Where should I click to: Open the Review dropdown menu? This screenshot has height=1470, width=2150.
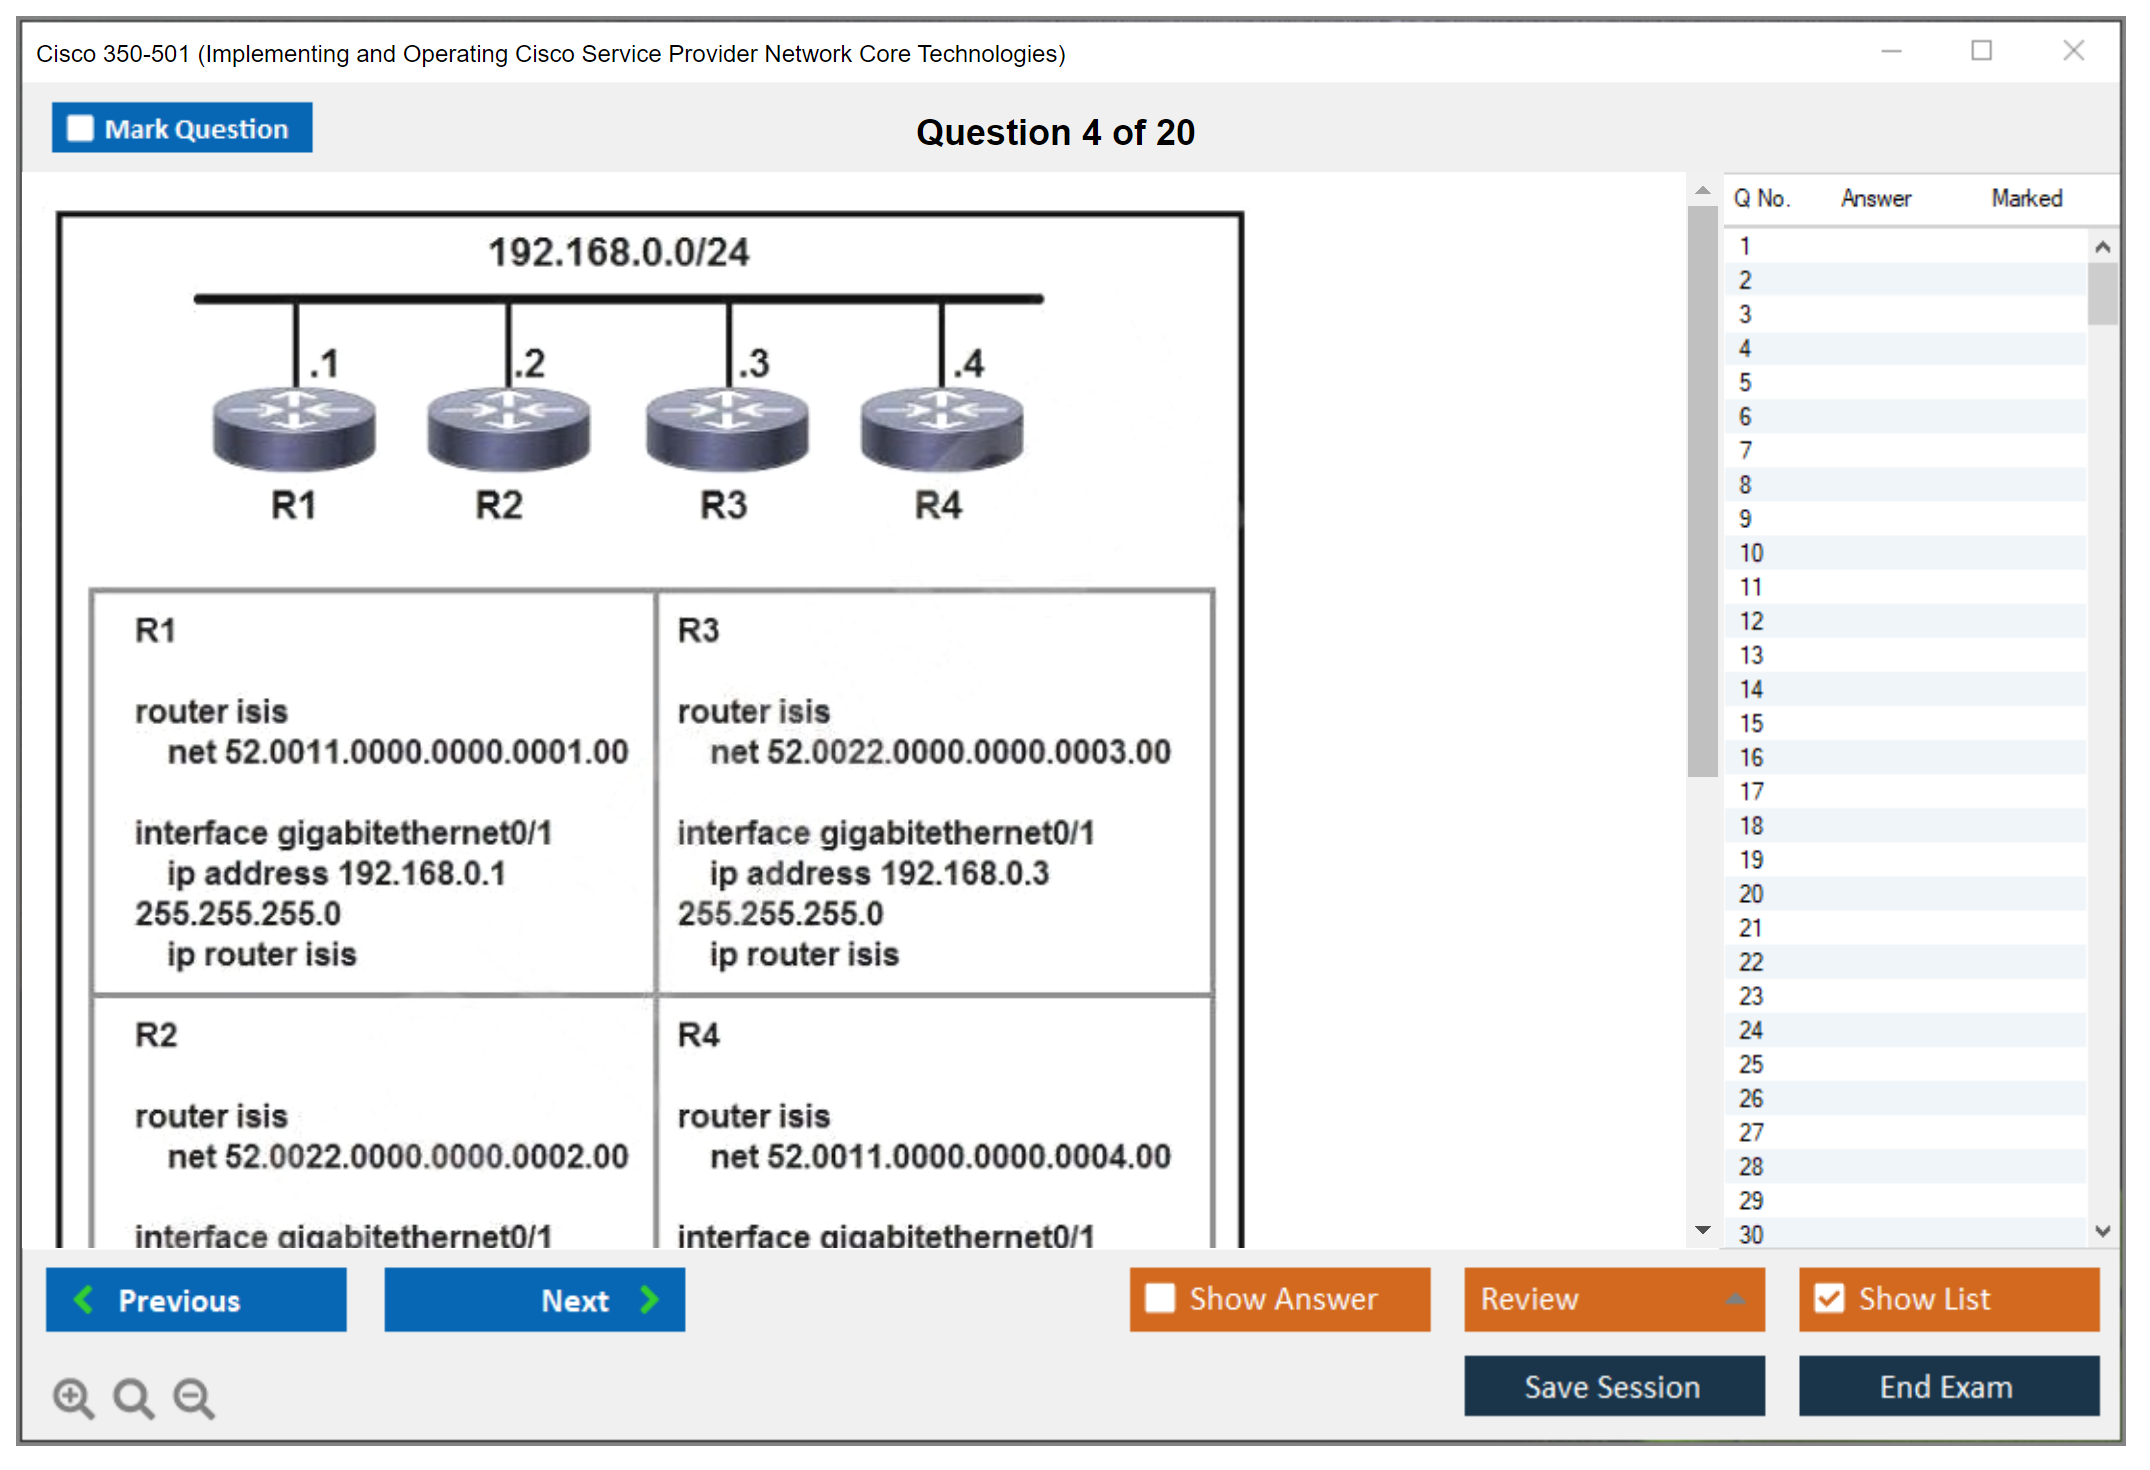[1613, 1298]
